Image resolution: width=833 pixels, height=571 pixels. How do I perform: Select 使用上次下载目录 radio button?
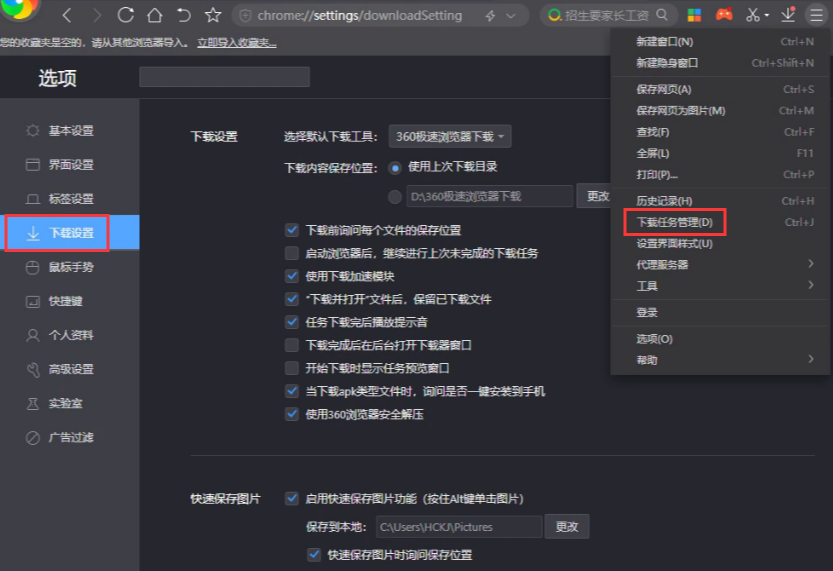tap(395, 168)
